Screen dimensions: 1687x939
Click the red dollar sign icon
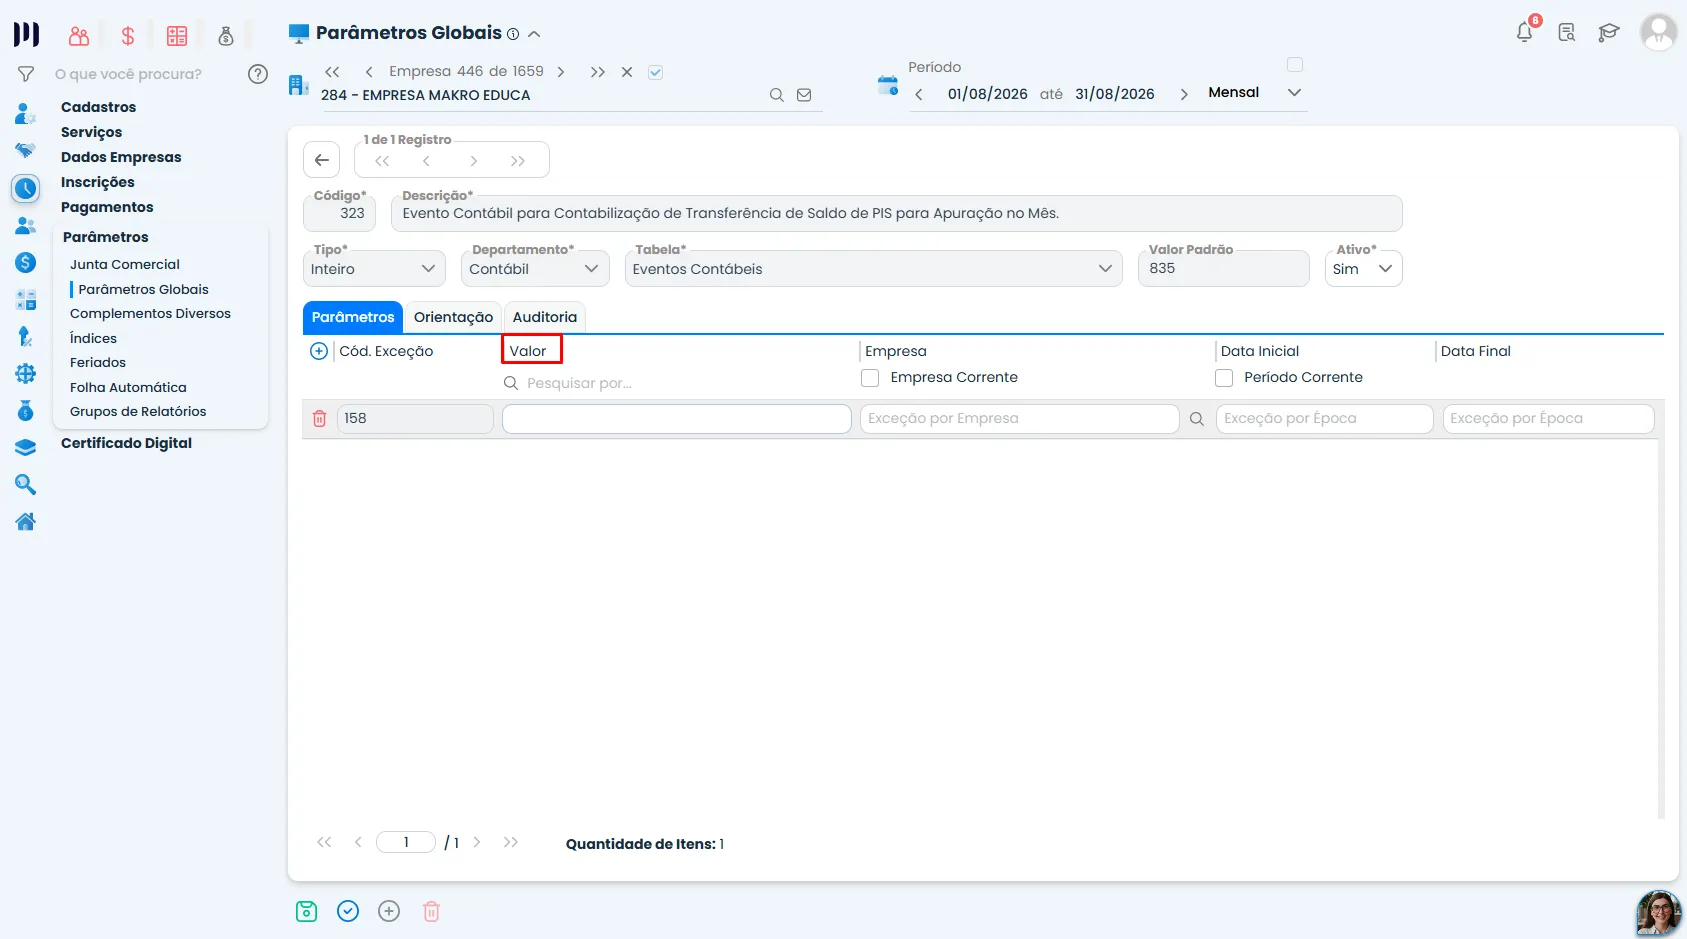(x=128, y=36)
